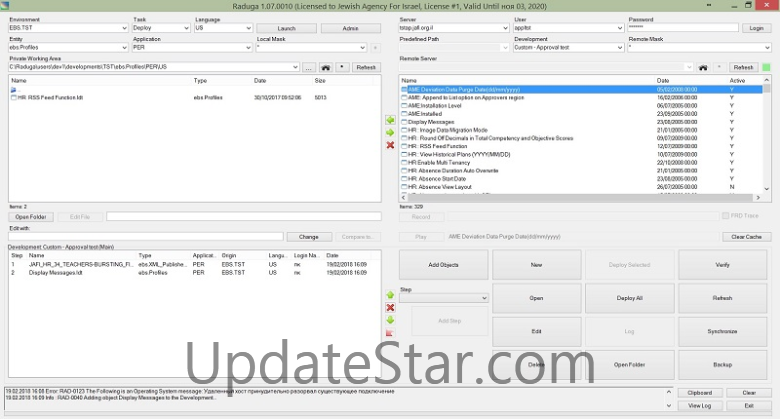Click the asterisk button next to Private Working Area

click(x=342, y=67)
